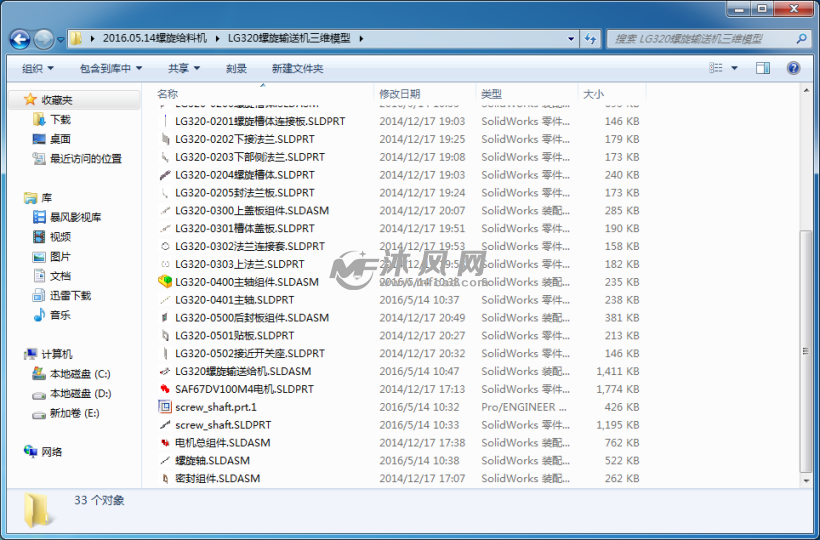Click the Pro/ENGINEER icon of screw_shaft.prt.1
The image size is (820, 540).
[x=165, y=407]
